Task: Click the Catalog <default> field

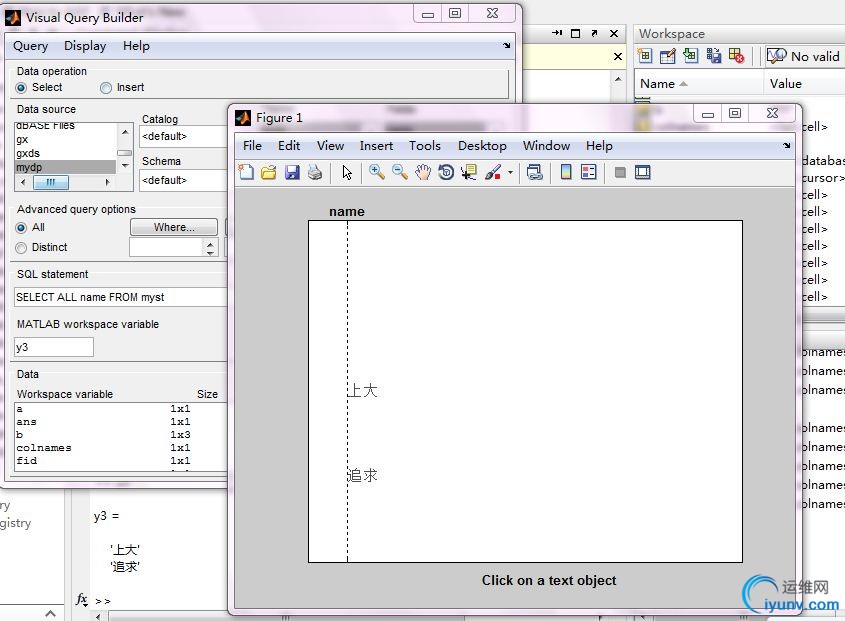Action: pos(183,136)
